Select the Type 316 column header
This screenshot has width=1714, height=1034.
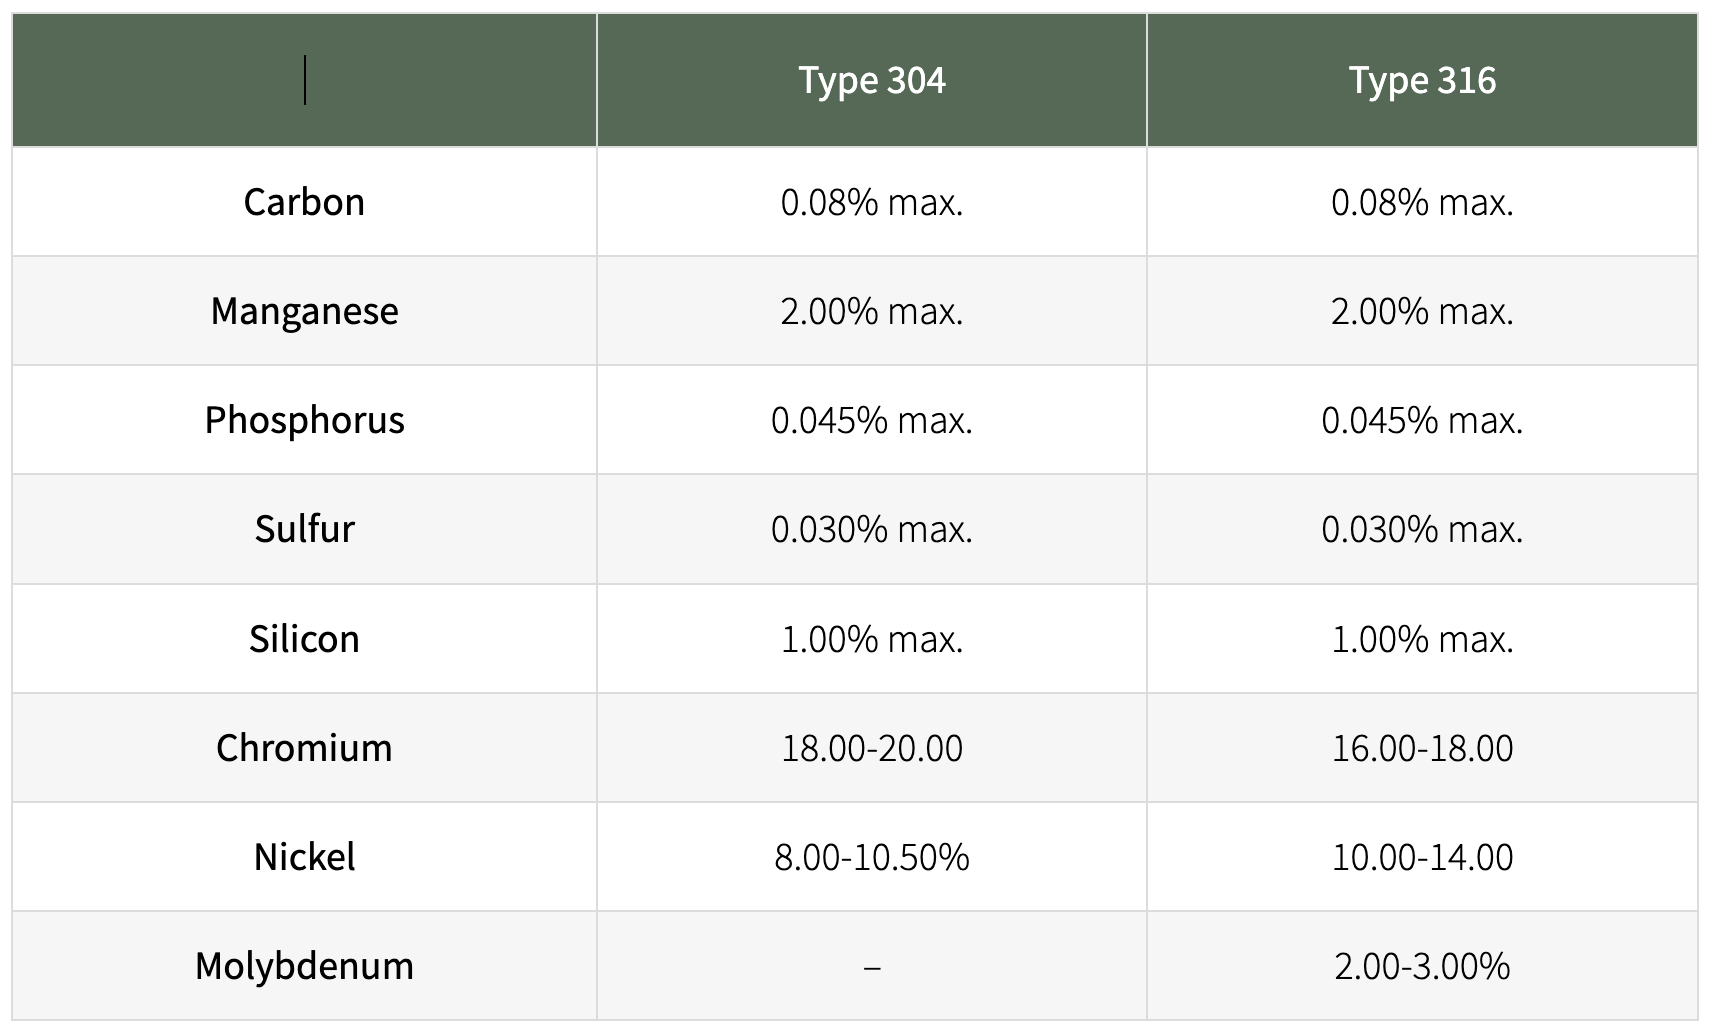(x=1421, y=81)
